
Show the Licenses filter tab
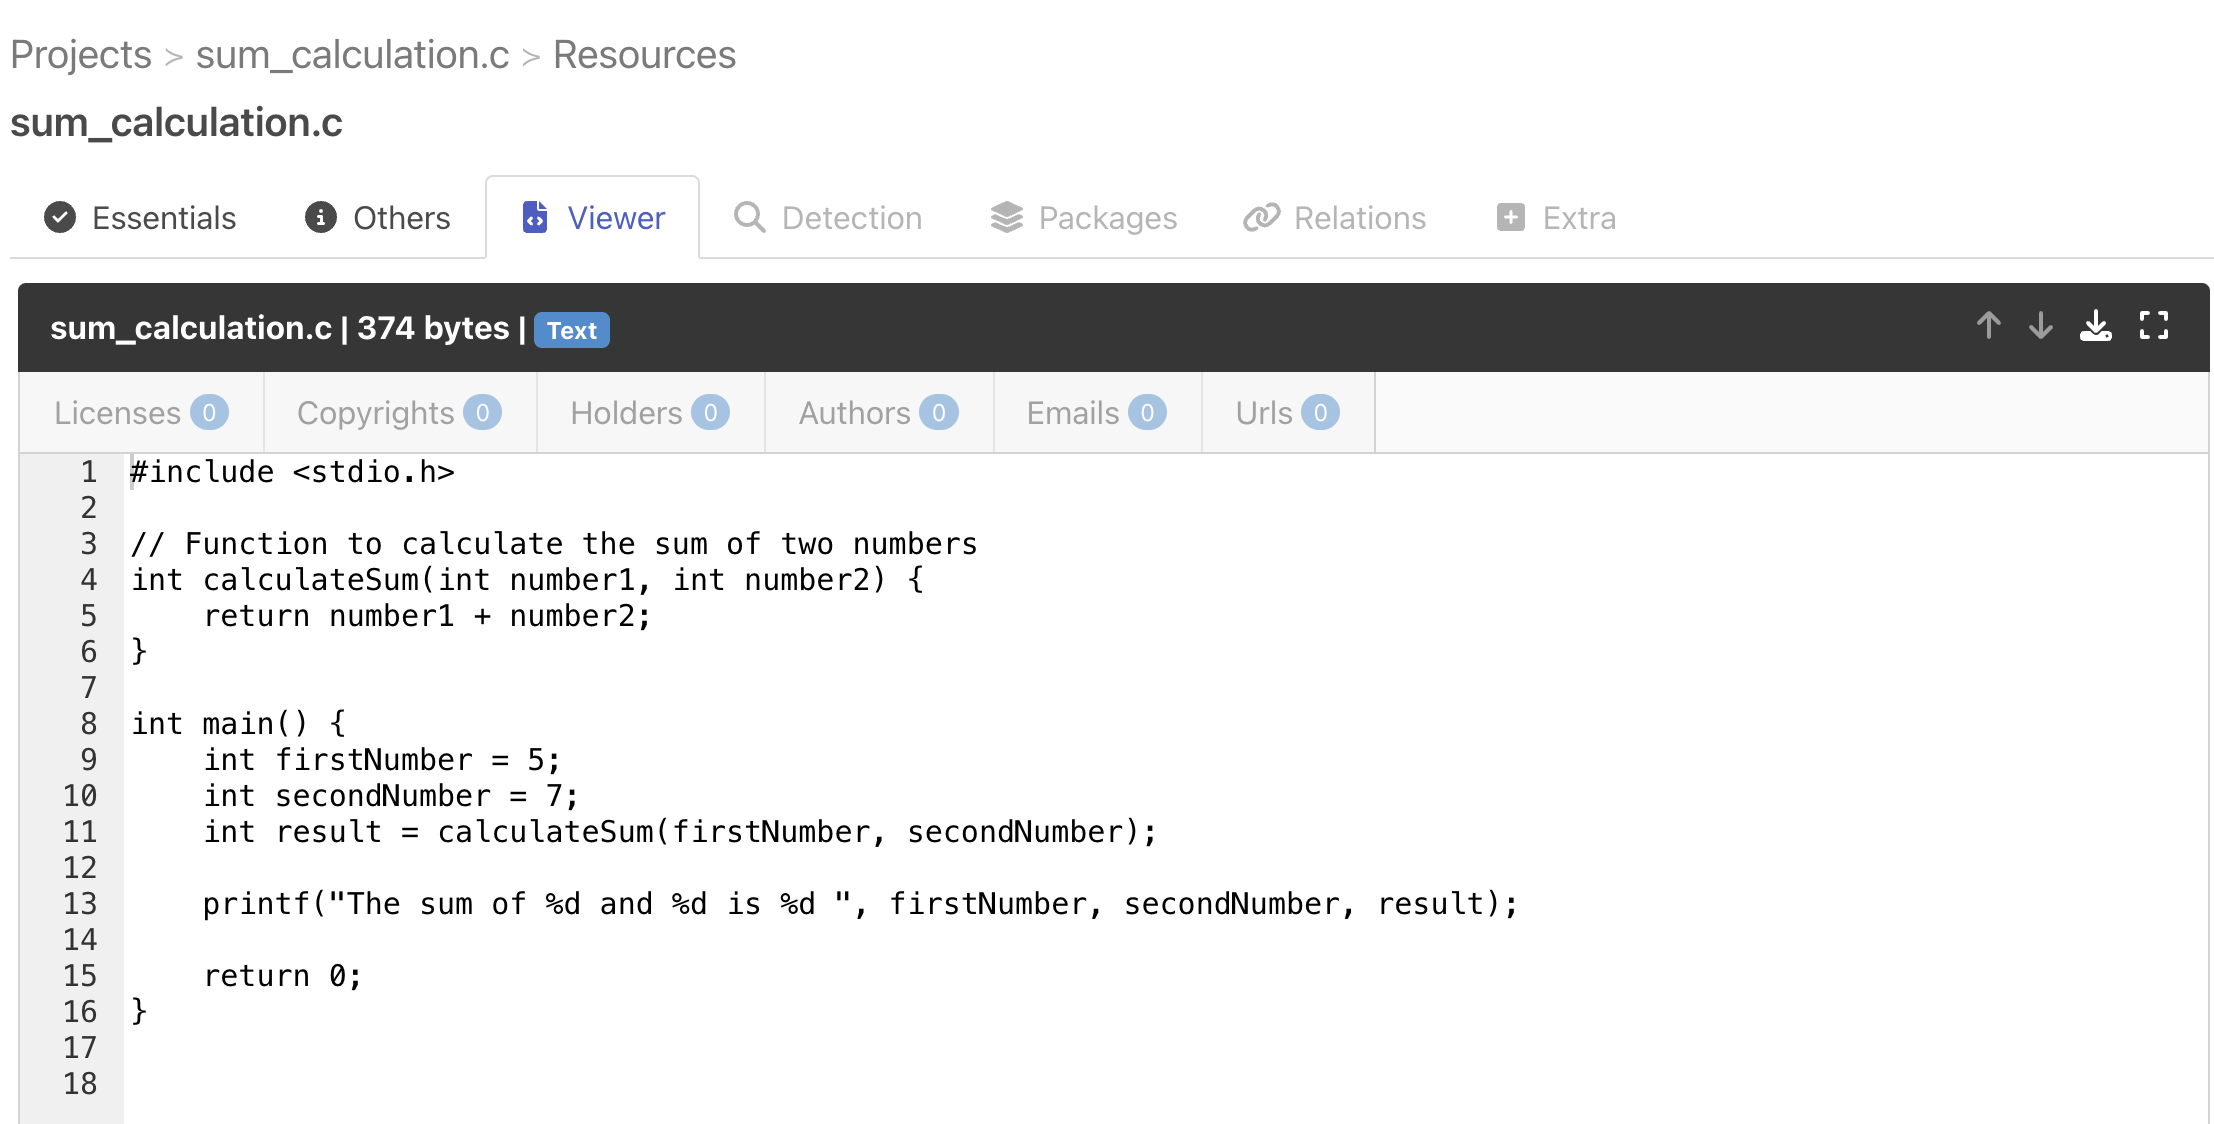(x=141, y=413)
